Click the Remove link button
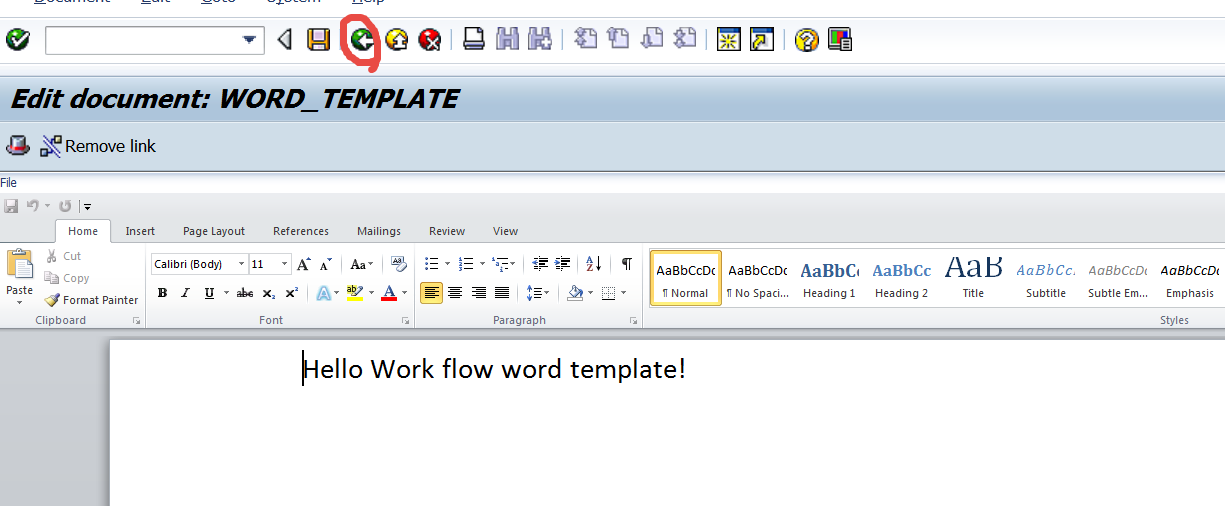 98,146
